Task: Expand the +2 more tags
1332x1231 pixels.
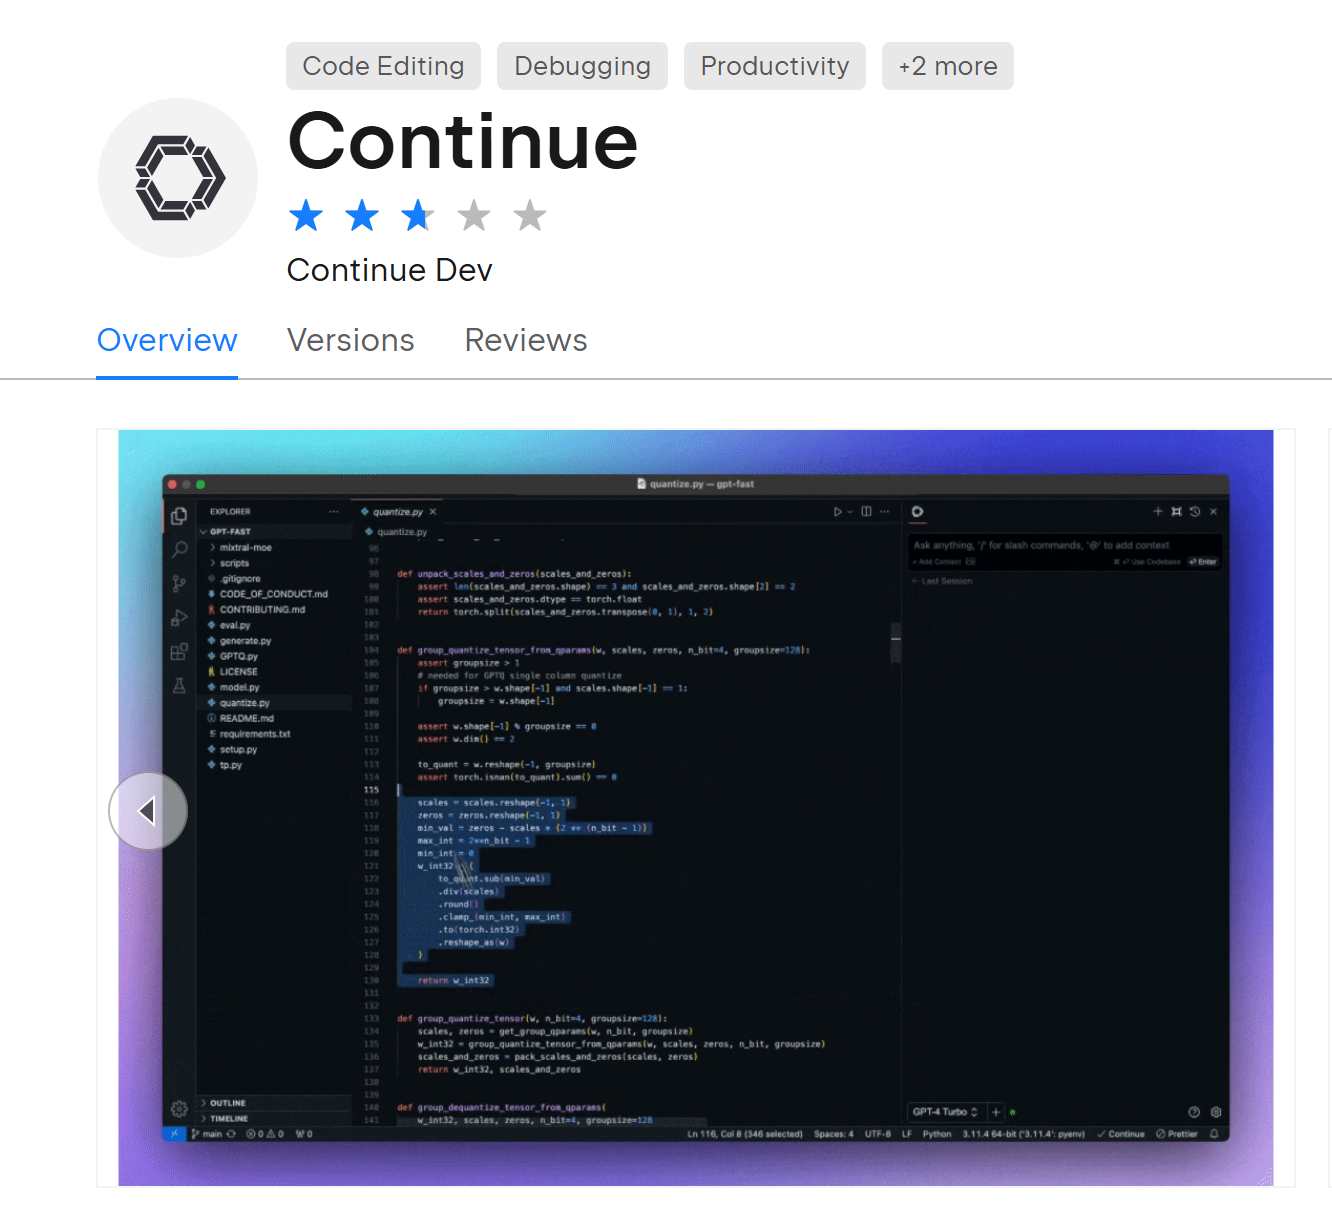Action: pos(948,66)
